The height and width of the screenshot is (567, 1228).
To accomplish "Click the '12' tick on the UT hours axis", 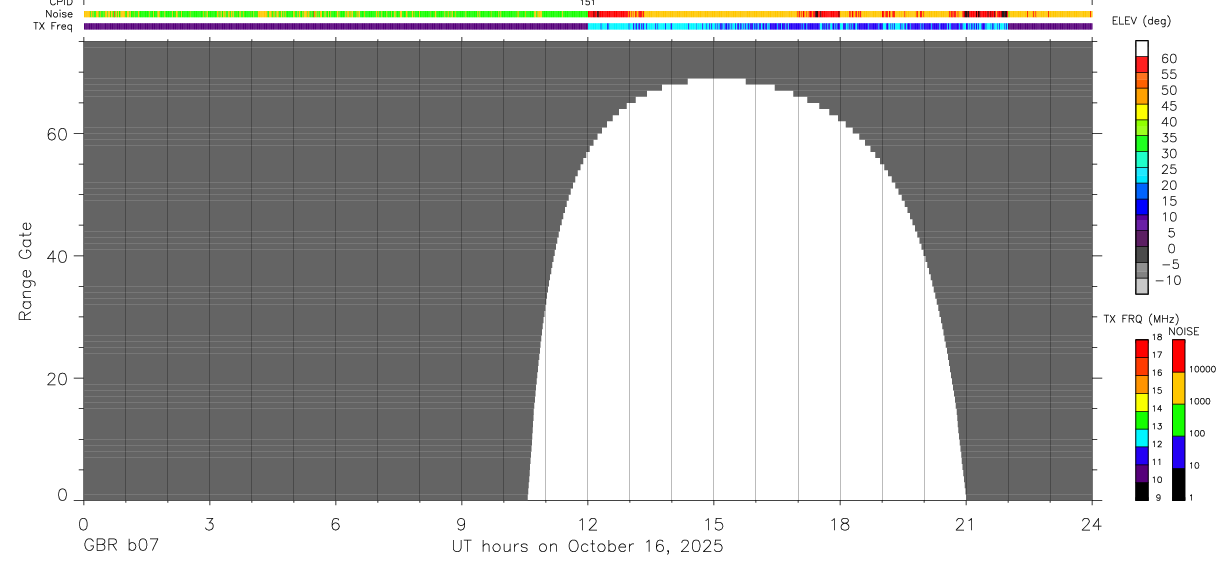I will point(588,523).
